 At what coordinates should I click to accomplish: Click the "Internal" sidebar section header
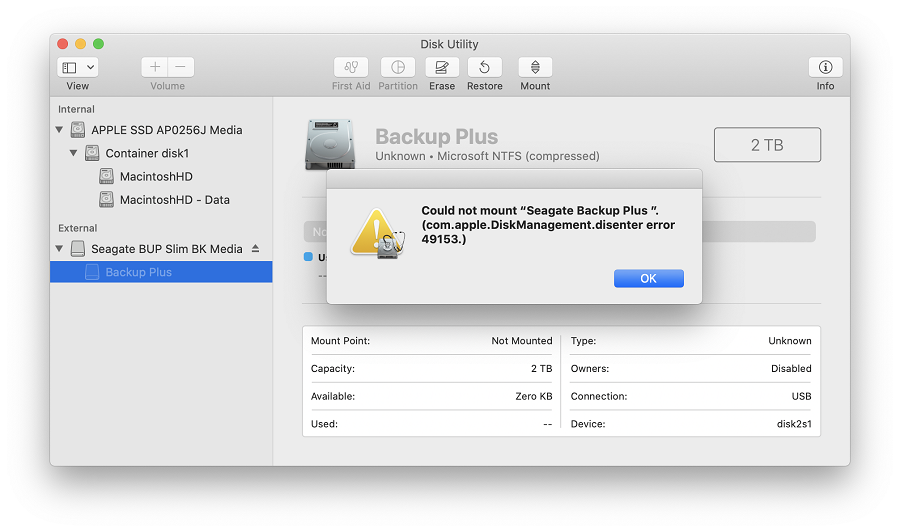[x=76, y=109]
